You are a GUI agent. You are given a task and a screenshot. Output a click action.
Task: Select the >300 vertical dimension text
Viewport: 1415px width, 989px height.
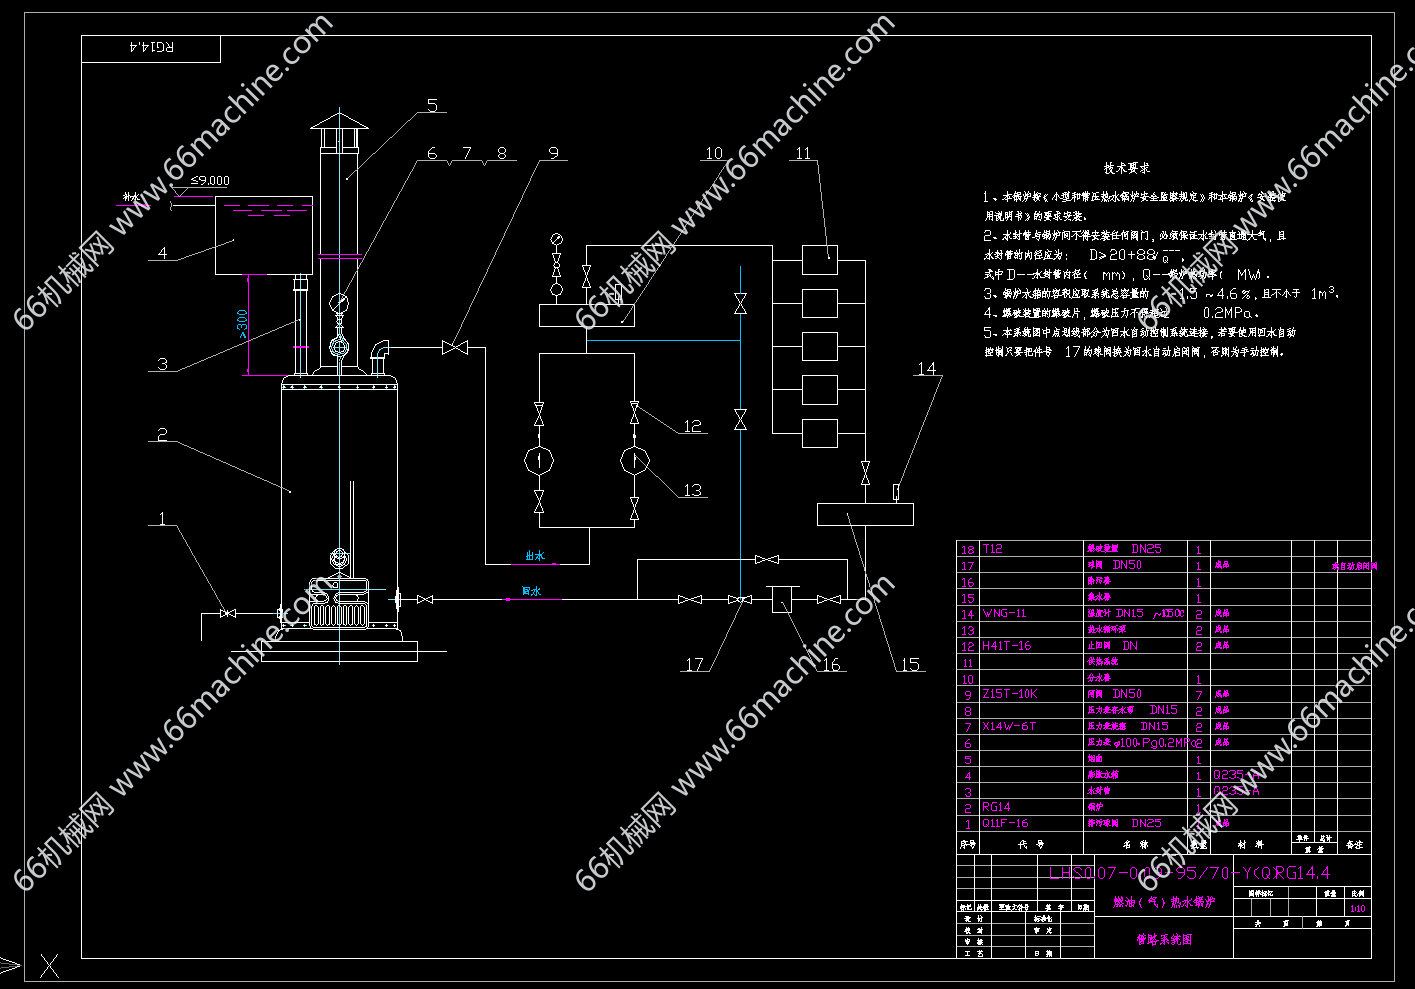coord(242,323)
